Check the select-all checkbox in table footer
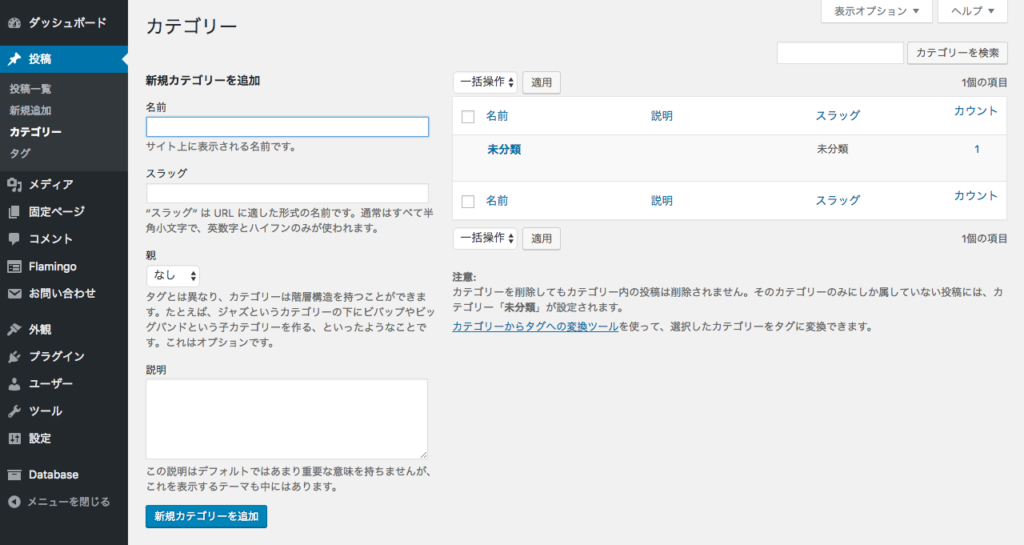 tap(468, 201)
